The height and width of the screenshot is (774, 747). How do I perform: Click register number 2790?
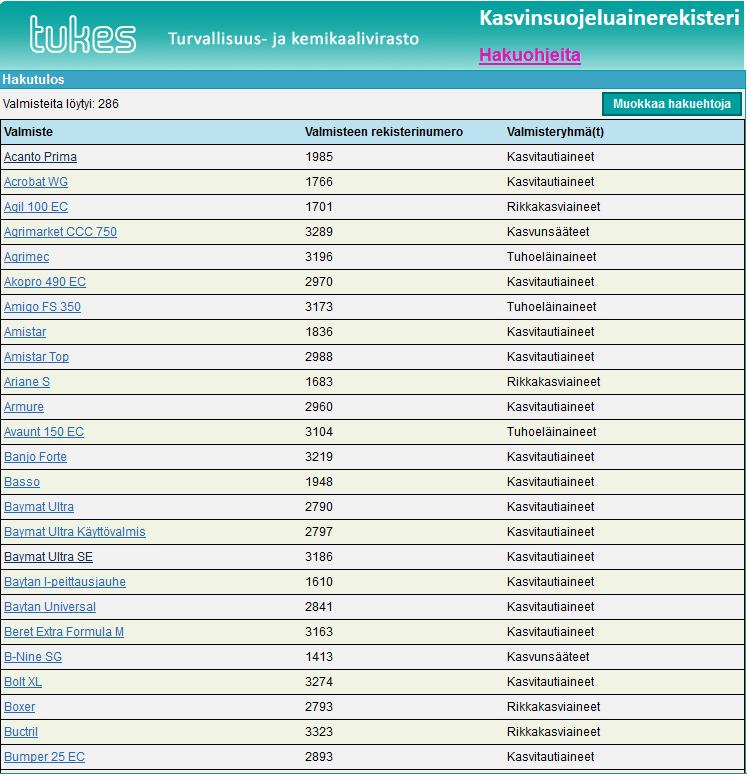click(319, 507)
